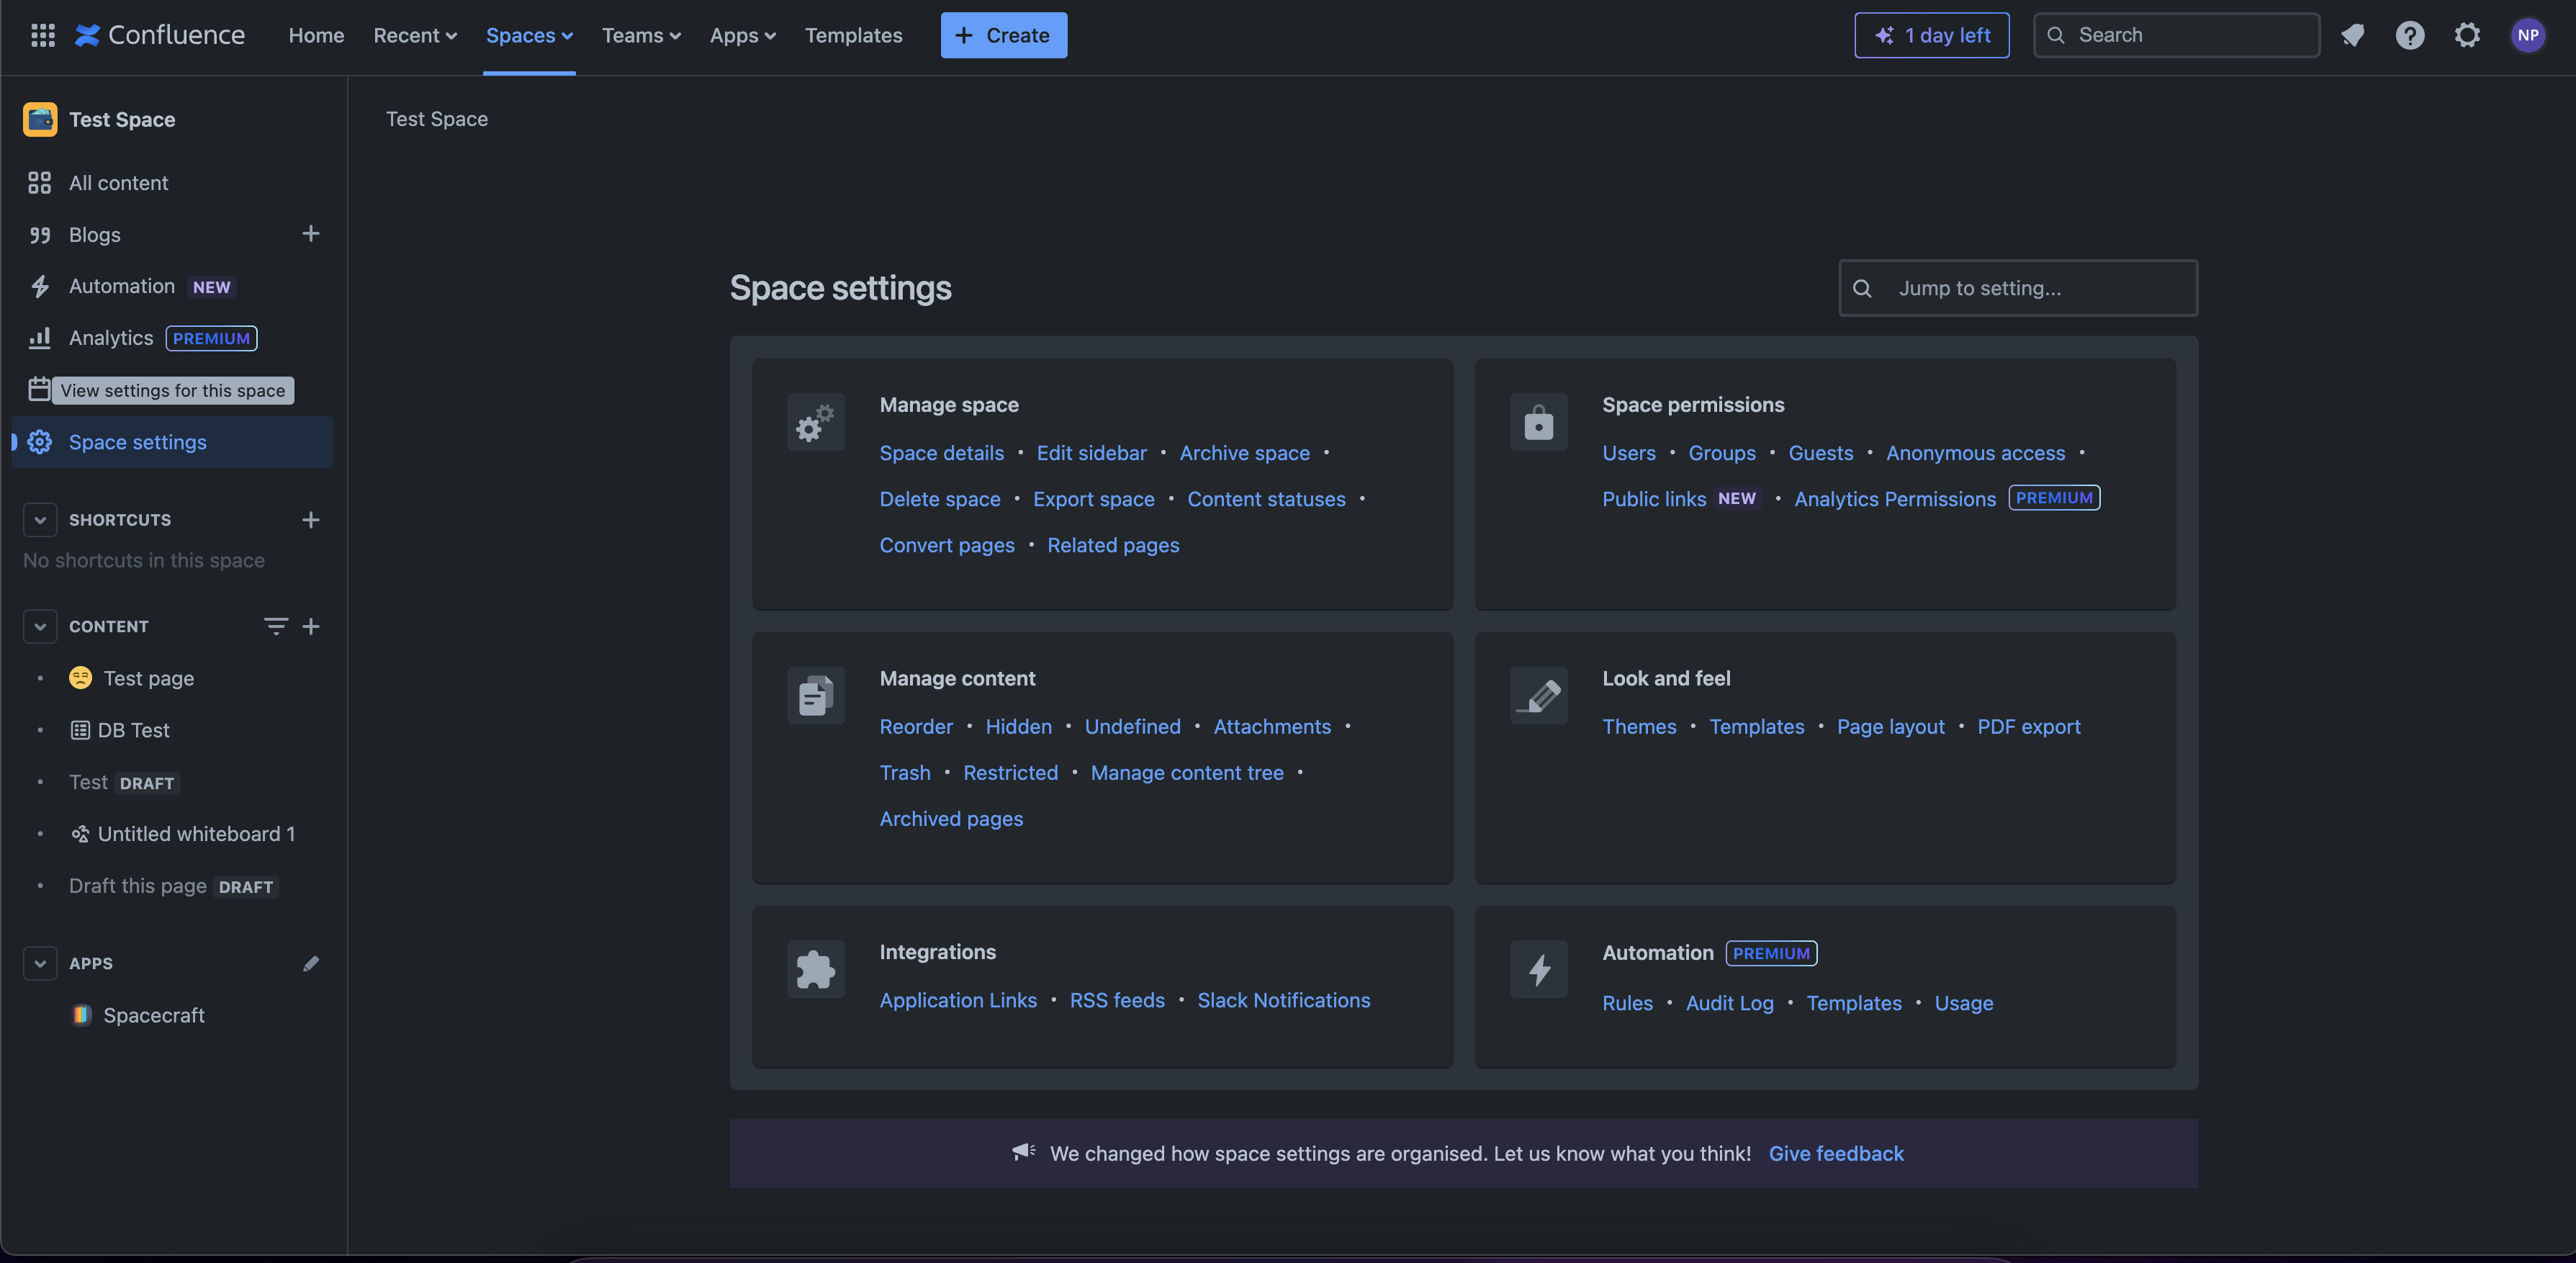Select All content in the sidebar
The width and height of the screenshot is (2576, 1263).
118,183
